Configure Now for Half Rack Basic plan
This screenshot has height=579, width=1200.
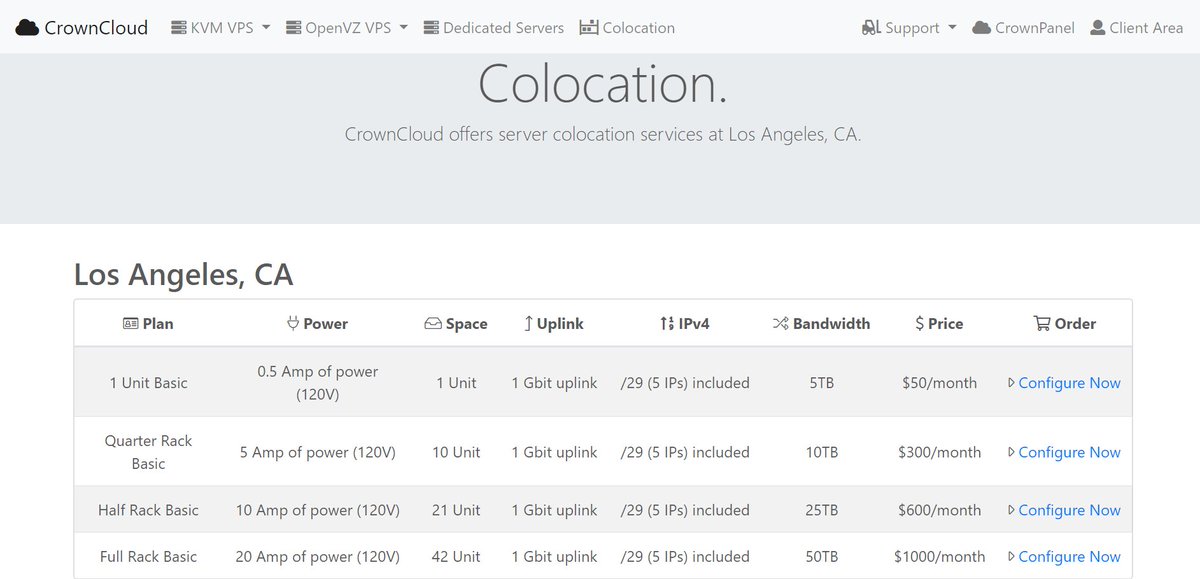1069,510
